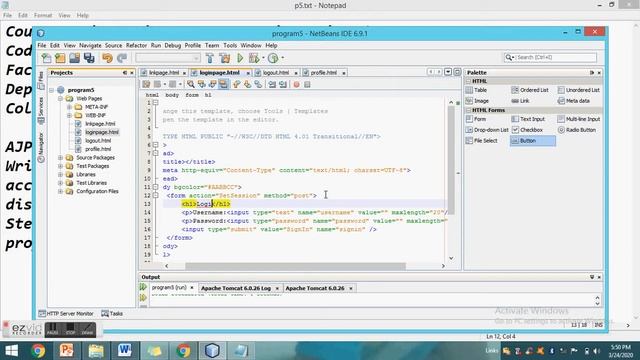
Task: Collapse the HTML Forms palette section
Action: coord(469,110)
